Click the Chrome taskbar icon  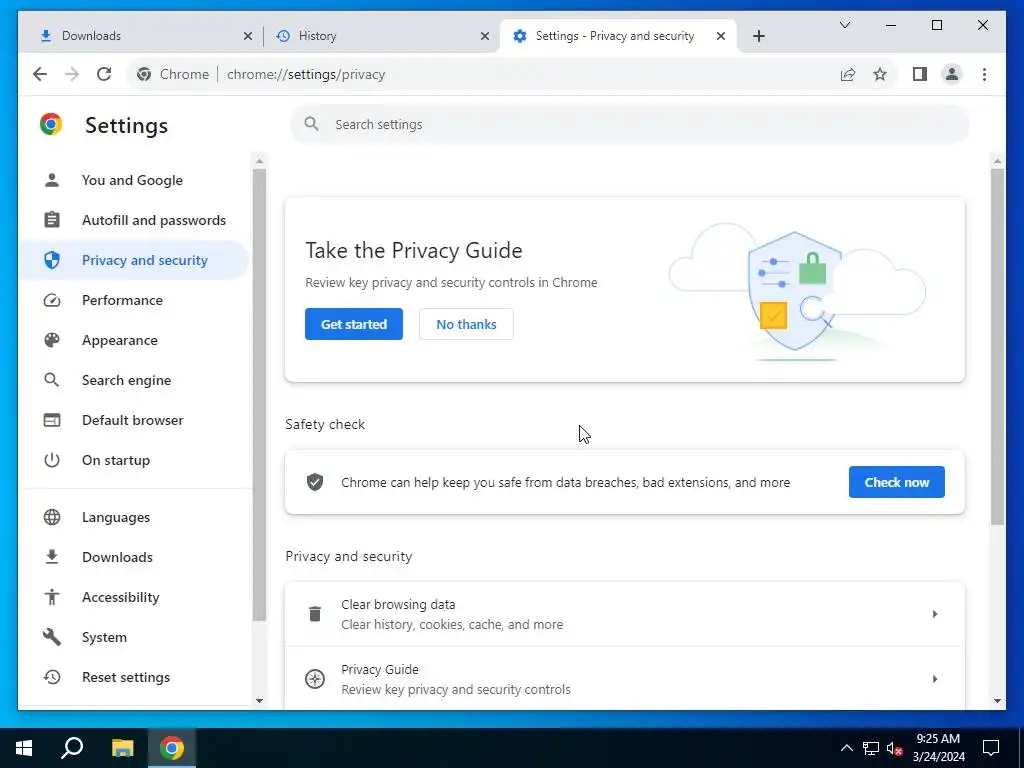172,748
